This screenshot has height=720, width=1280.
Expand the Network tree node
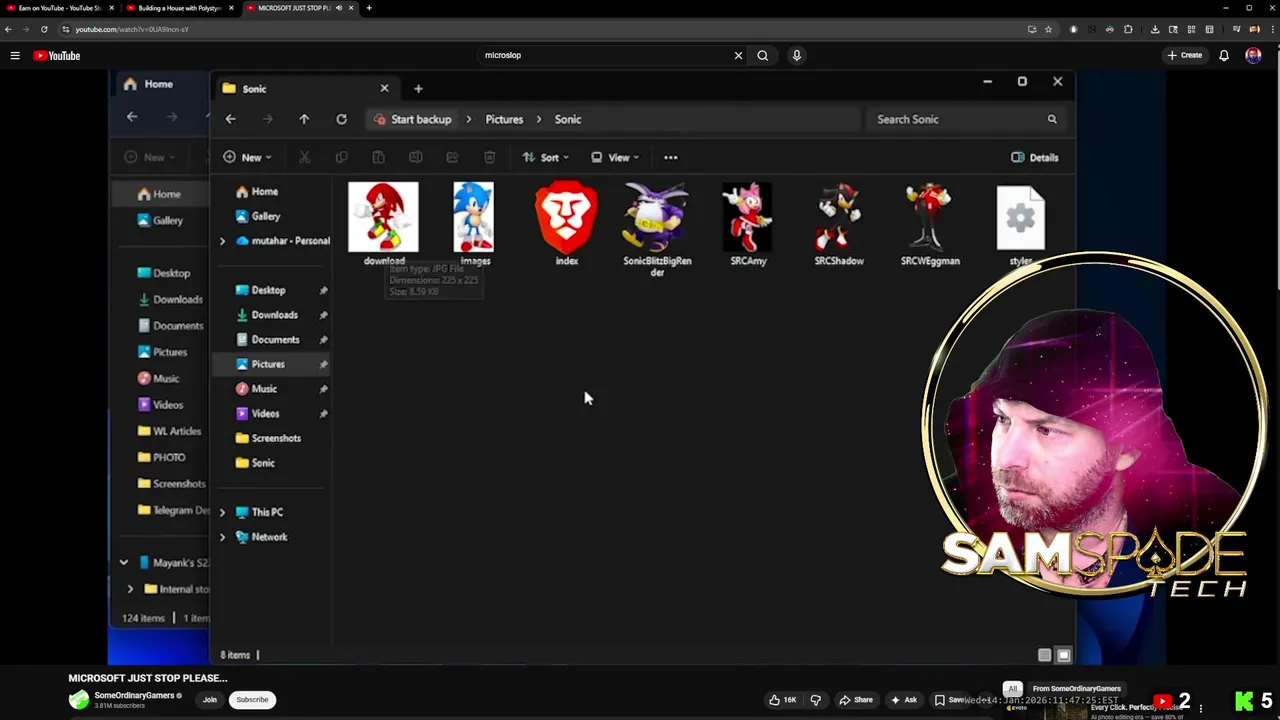[x=222, y=537]
